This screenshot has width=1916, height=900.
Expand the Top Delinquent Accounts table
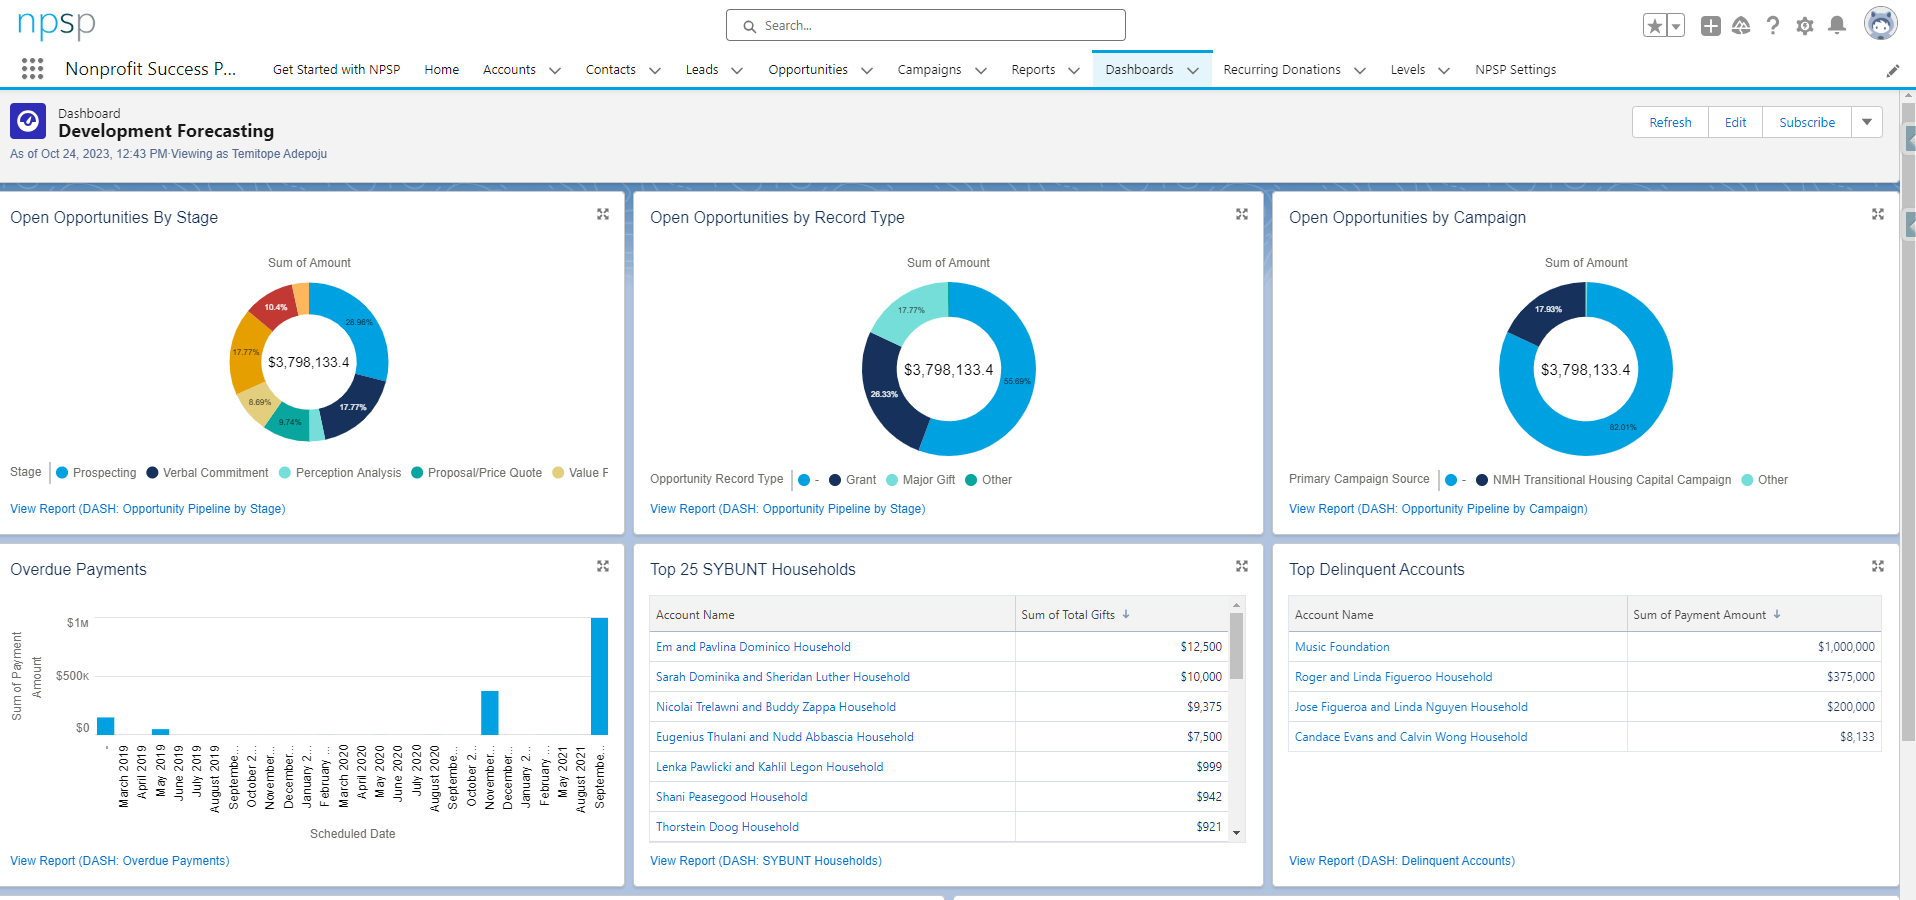(1878, 566)
